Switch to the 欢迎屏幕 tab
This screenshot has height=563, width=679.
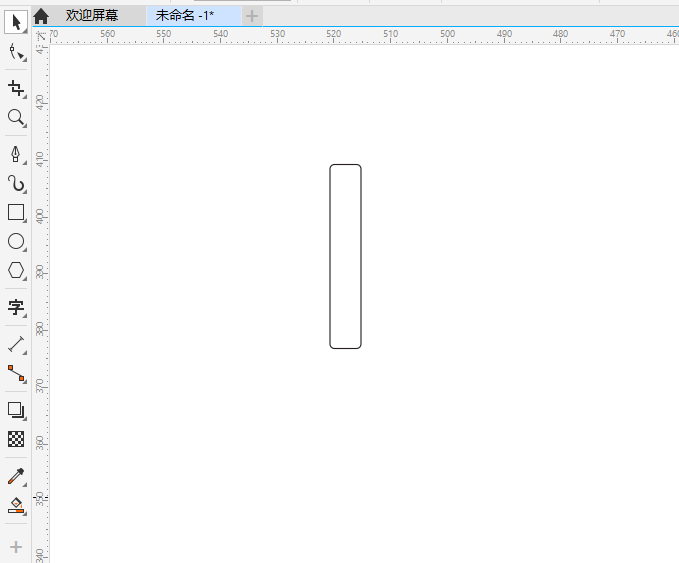[x=92, y=16]
